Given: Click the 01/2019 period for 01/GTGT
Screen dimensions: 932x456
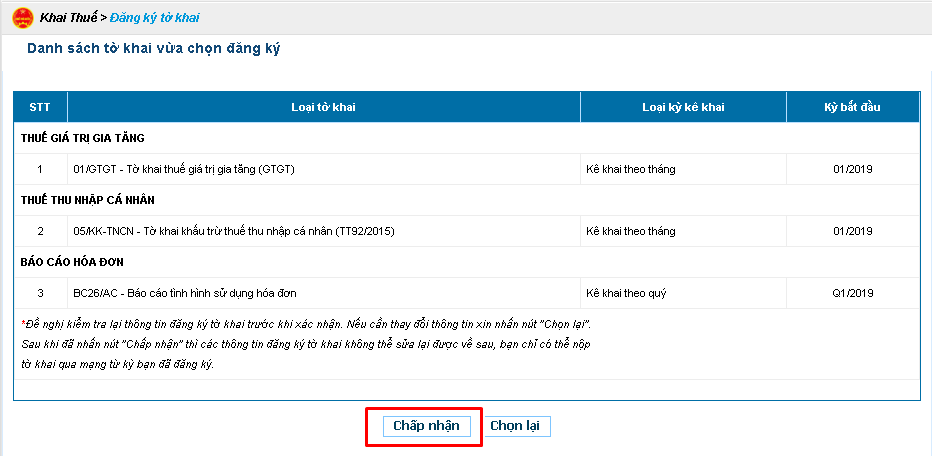Looking at the screenshot, I should 853,169.
